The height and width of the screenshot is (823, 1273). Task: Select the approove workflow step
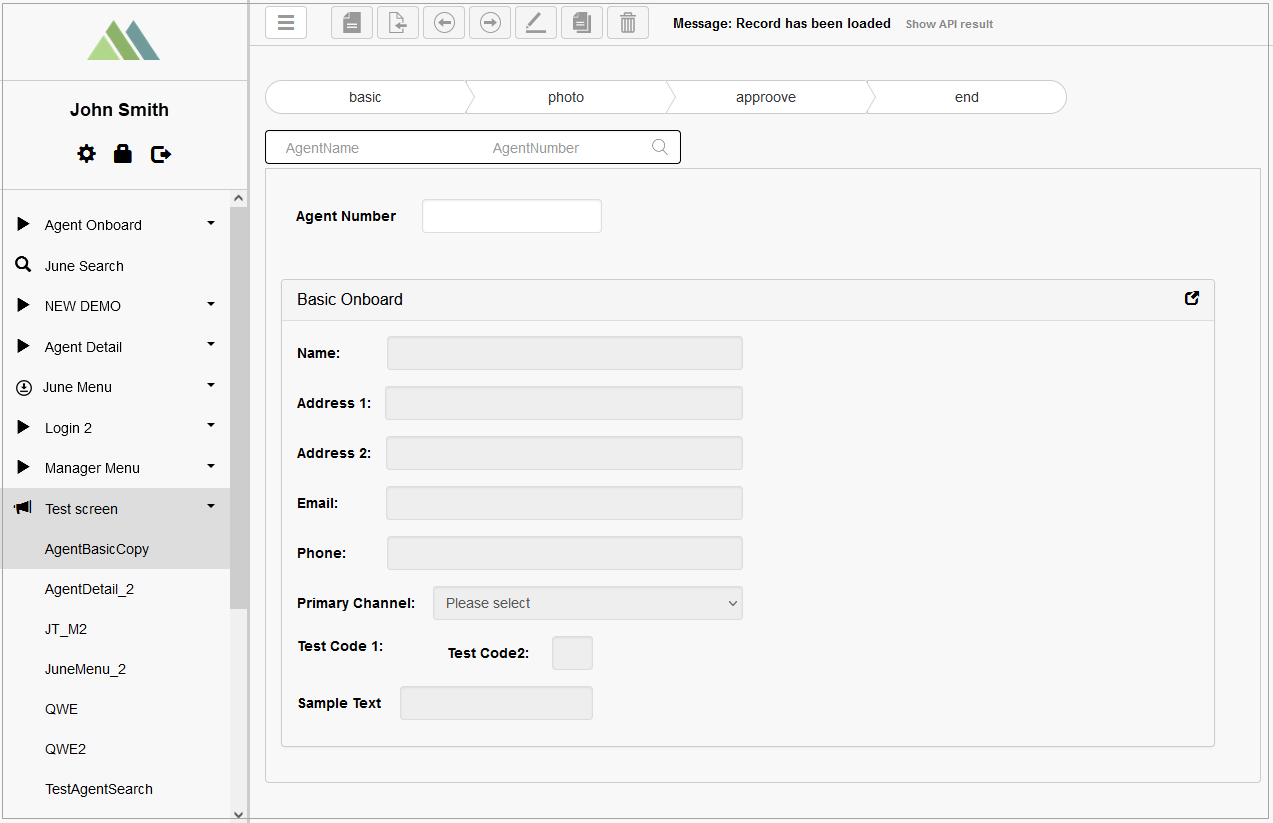(x=766, y=97)
